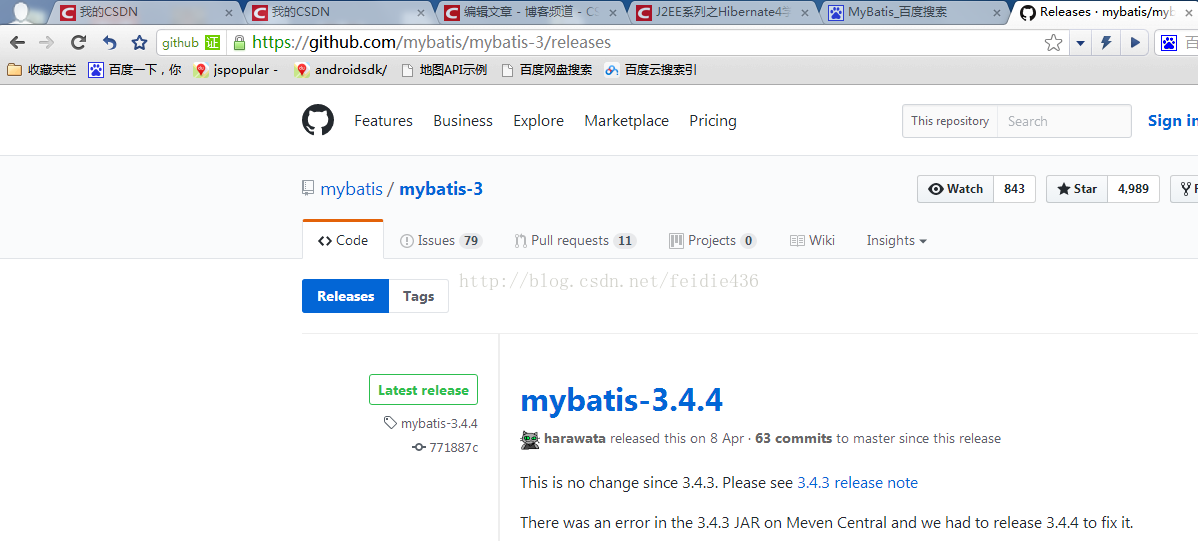Click the lightning bolt speed mode icon
The image size is (1198, 541).
[x=1106, y=43]
